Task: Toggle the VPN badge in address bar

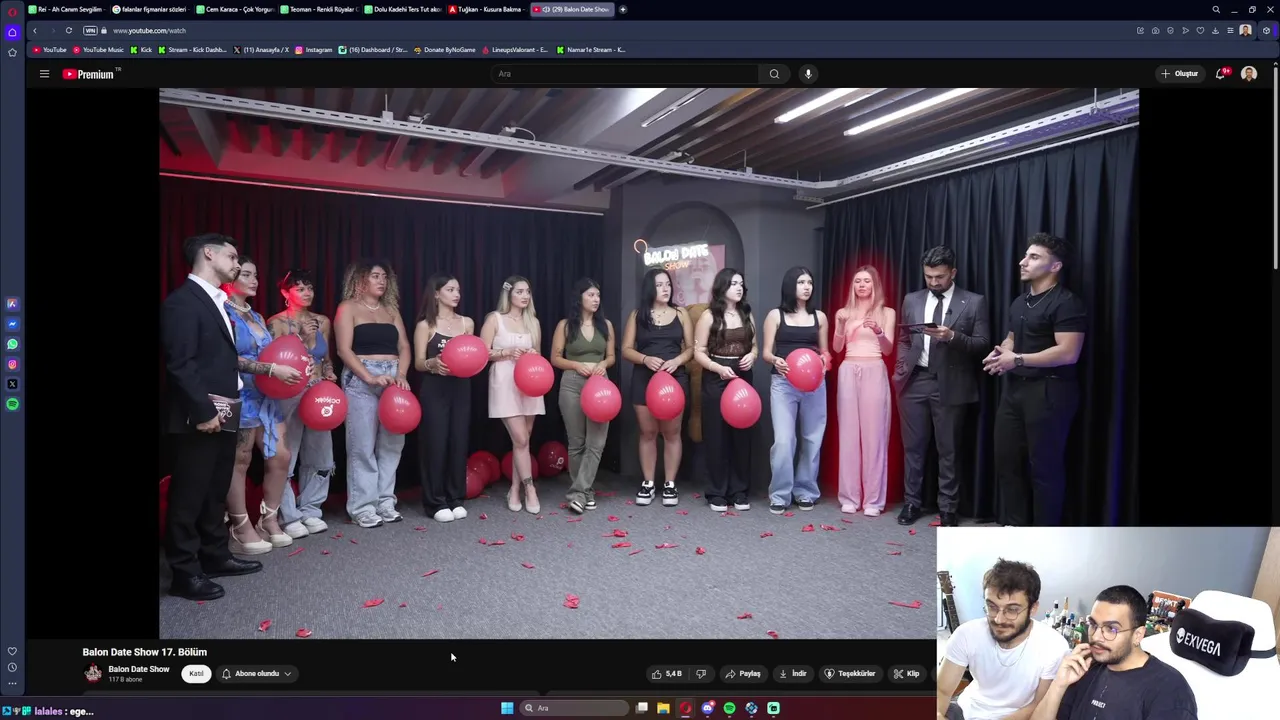Action: pyautogui.click(x=90, y=31)
